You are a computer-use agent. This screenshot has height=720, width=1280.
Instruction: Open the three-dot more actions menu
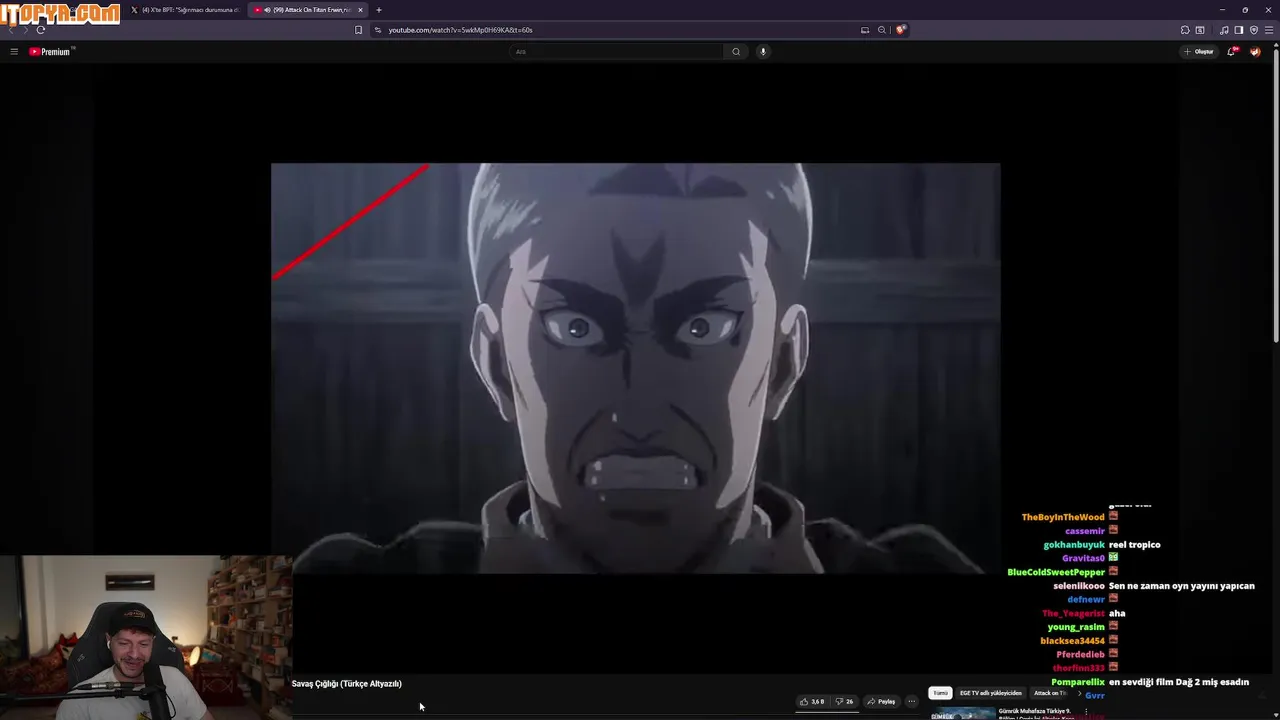[x=911, y=701]
